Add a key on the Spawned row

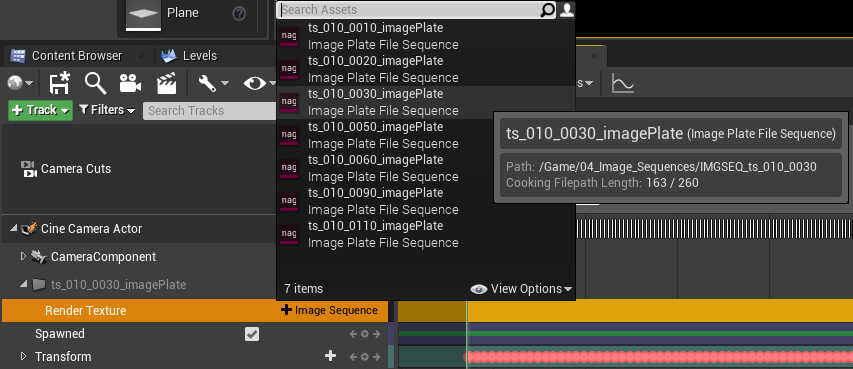coord(364,334)
